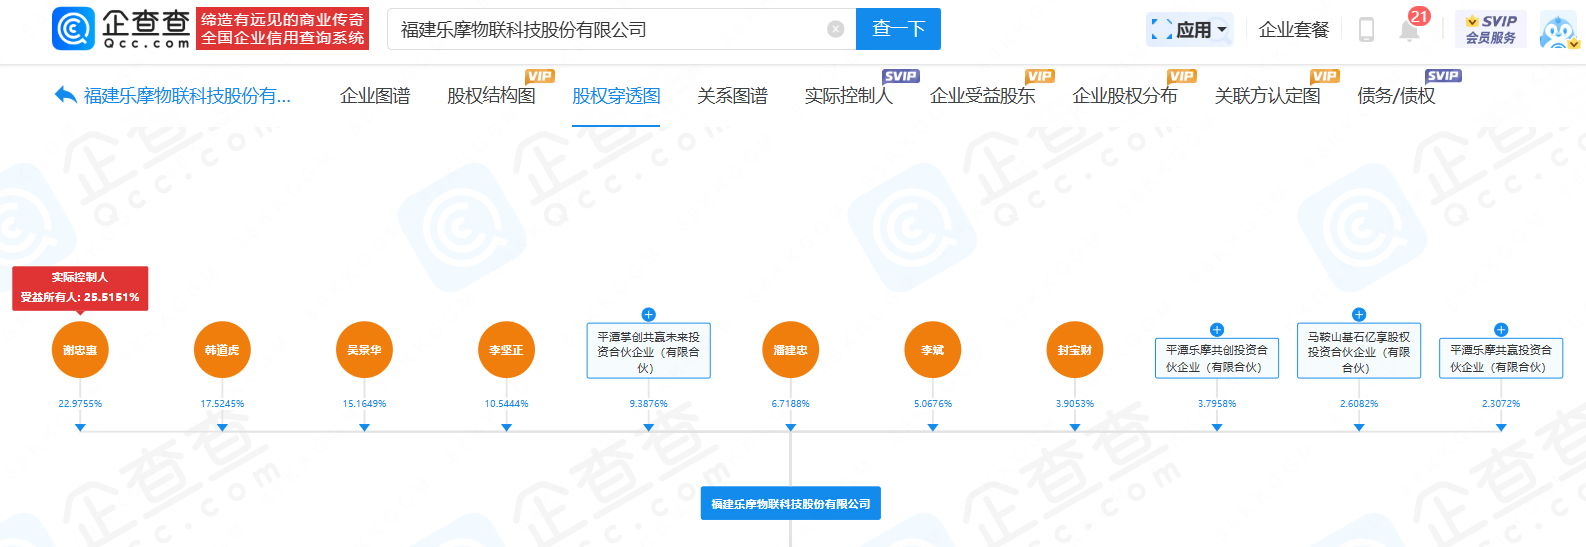The width and height of the screenshot is (1586, 547).
Task: Expand the 平潭掌创共赢未来投资 plus icon
Action: (x=648, y=314)
